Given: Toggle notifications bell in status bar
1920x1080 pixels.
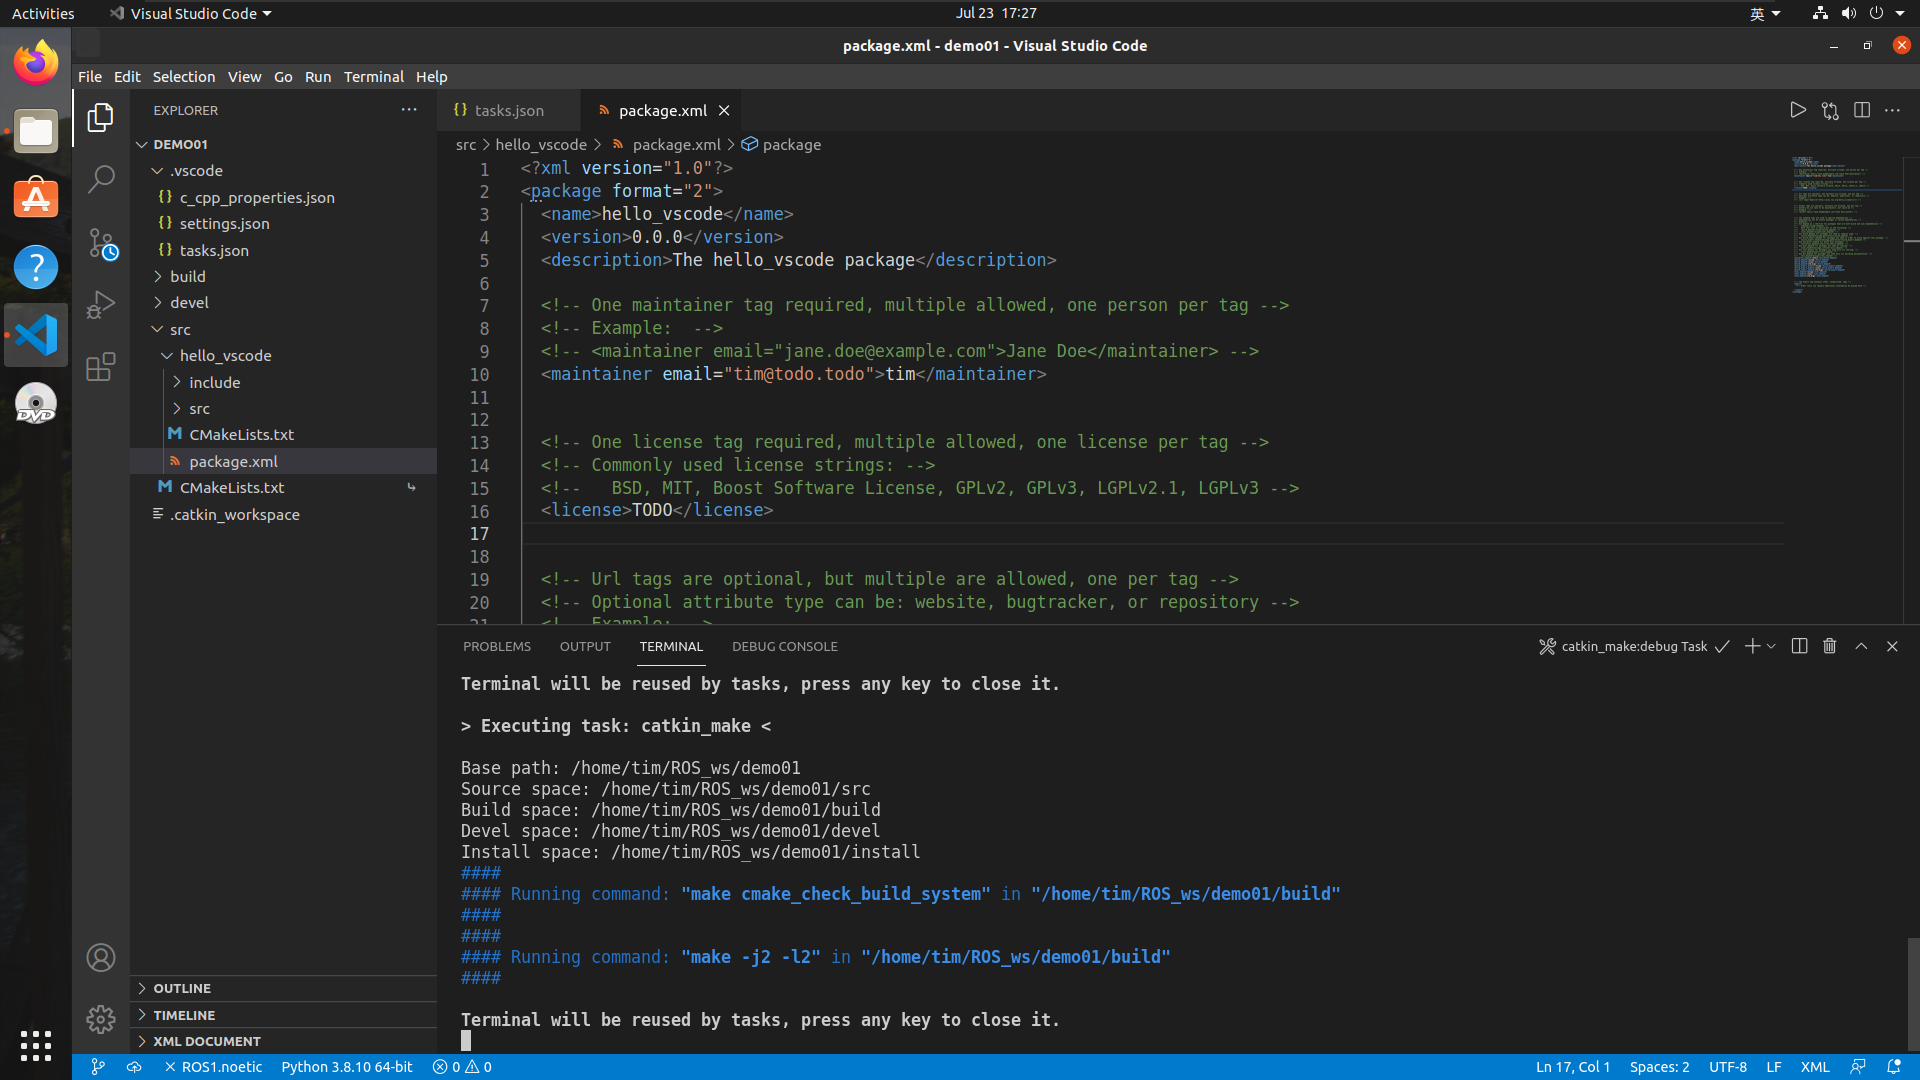Looking at the screenshot, I should [x=1893, y=1067].
